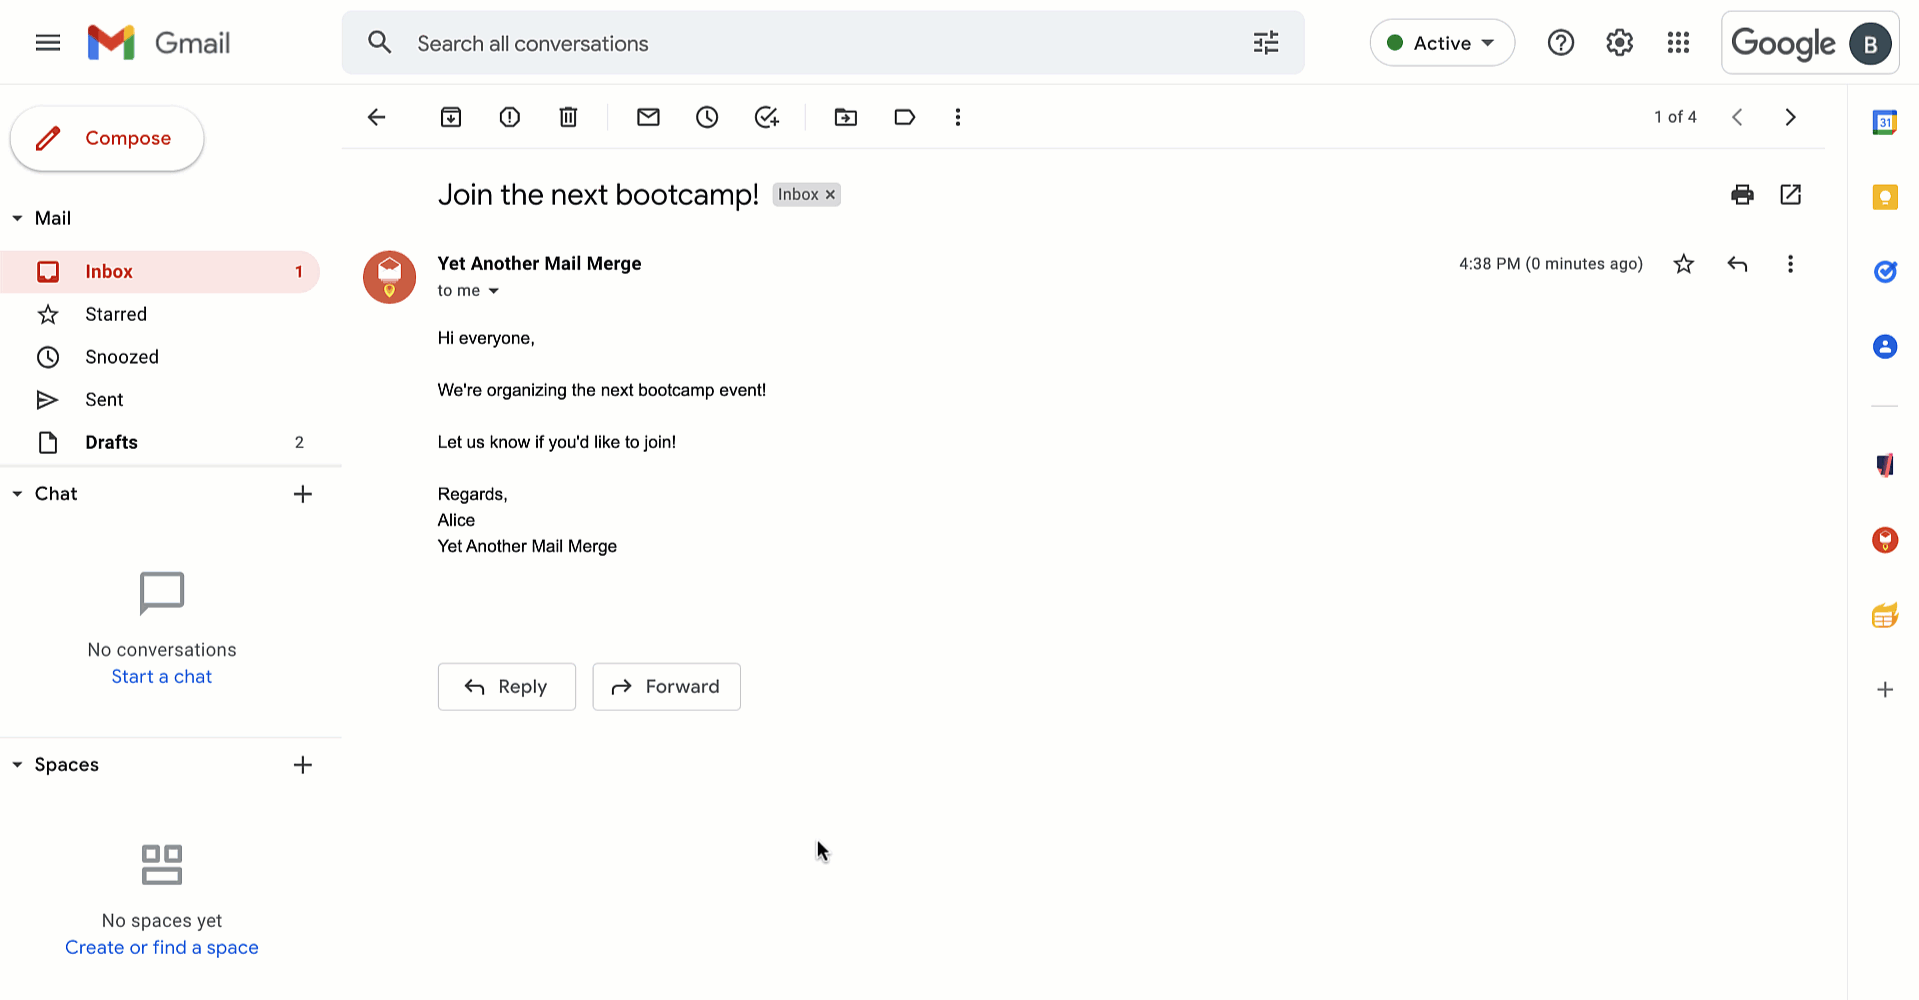1919x1000 pixels.
Task: Apply a label to the email
Action: 904,117
